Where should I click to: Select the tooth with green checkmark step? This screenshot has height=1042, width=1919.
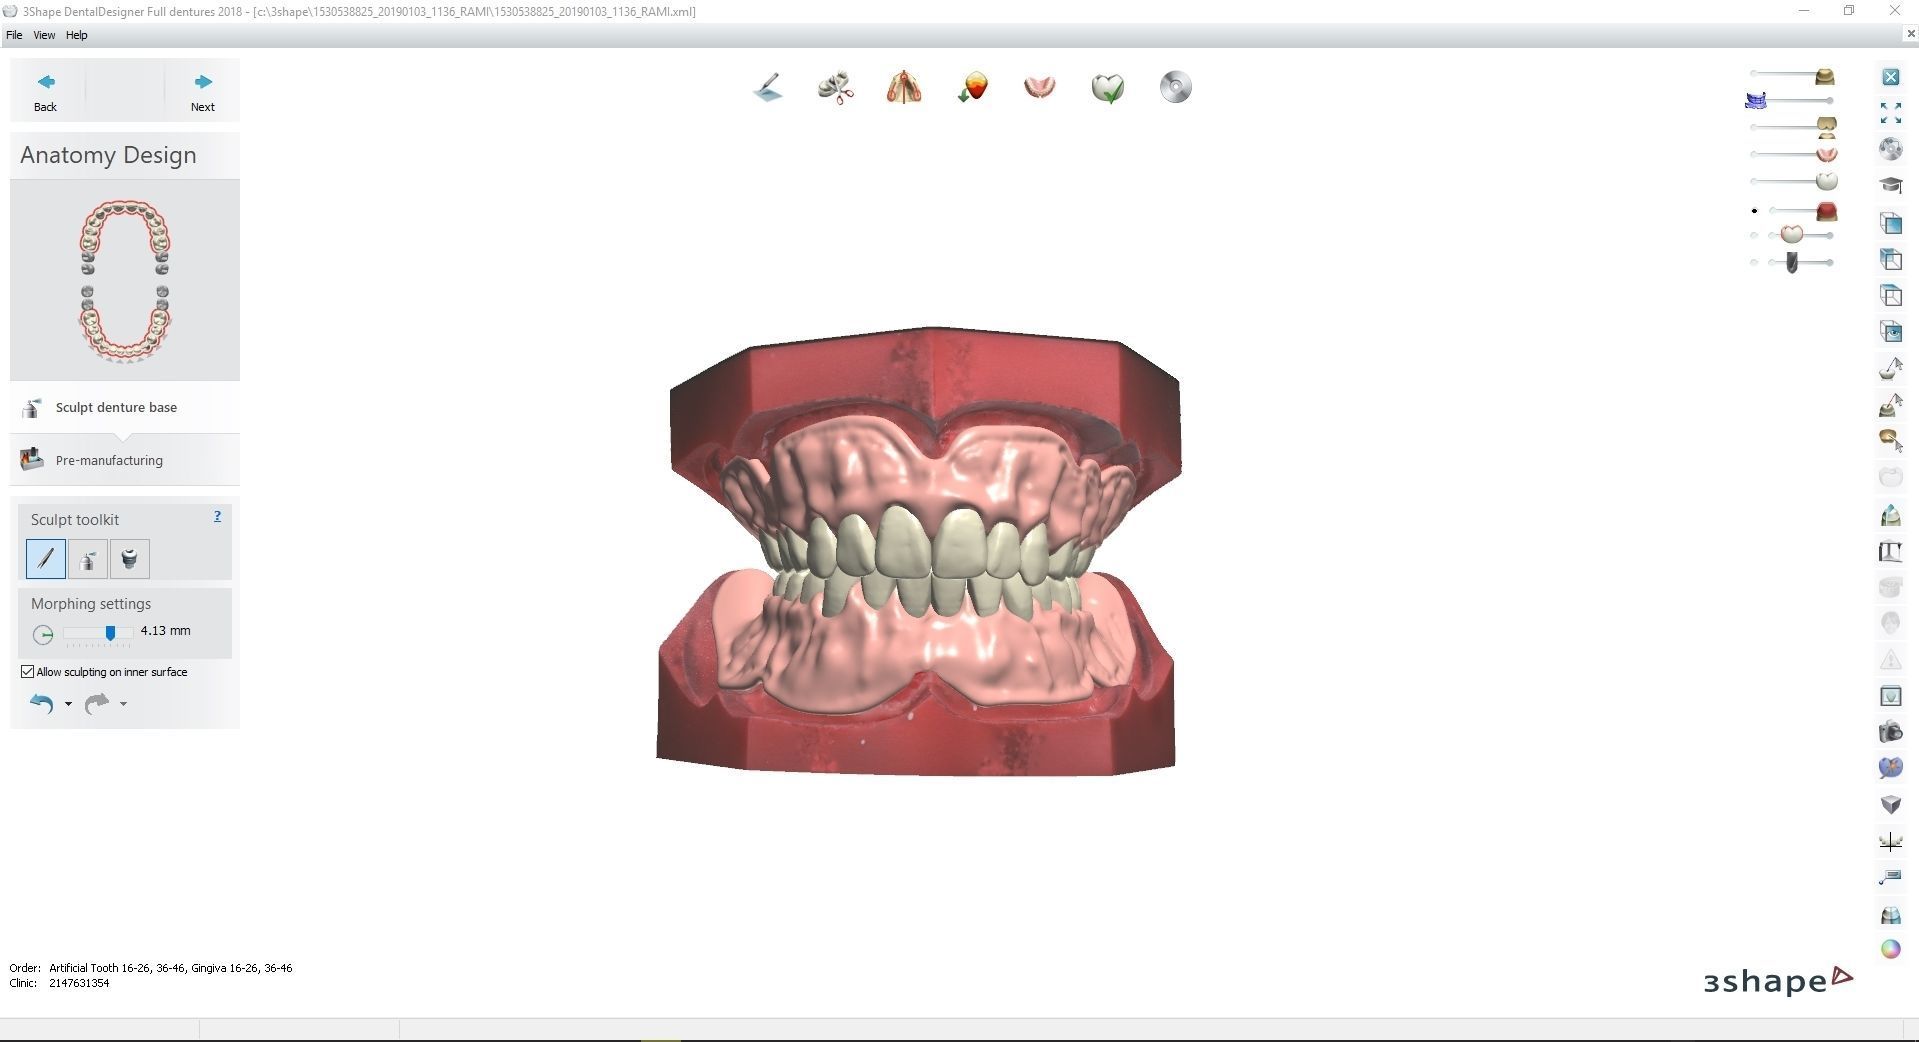pos(1108,88)
